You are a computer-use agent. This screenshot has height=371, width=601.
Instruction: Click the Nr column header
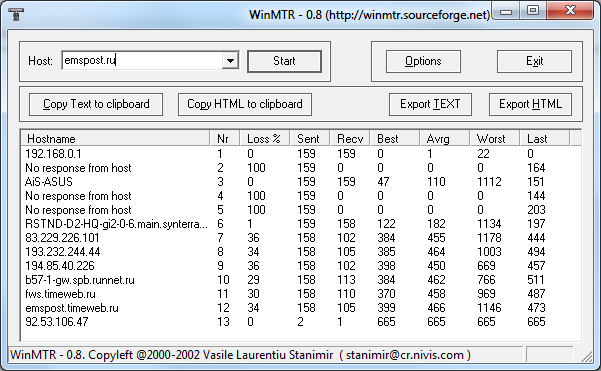(225, 138)
